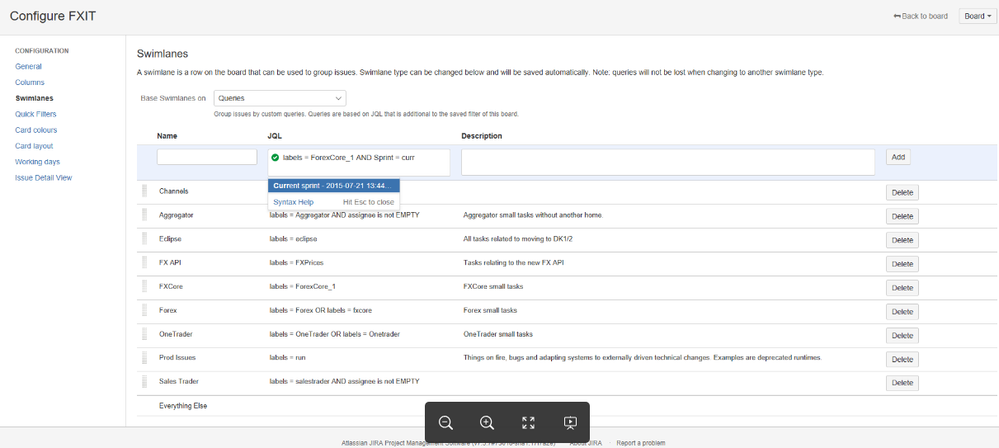Open the Quick Filters configuration page
This screenshot has height=448, width=999.
click(36, 114)
